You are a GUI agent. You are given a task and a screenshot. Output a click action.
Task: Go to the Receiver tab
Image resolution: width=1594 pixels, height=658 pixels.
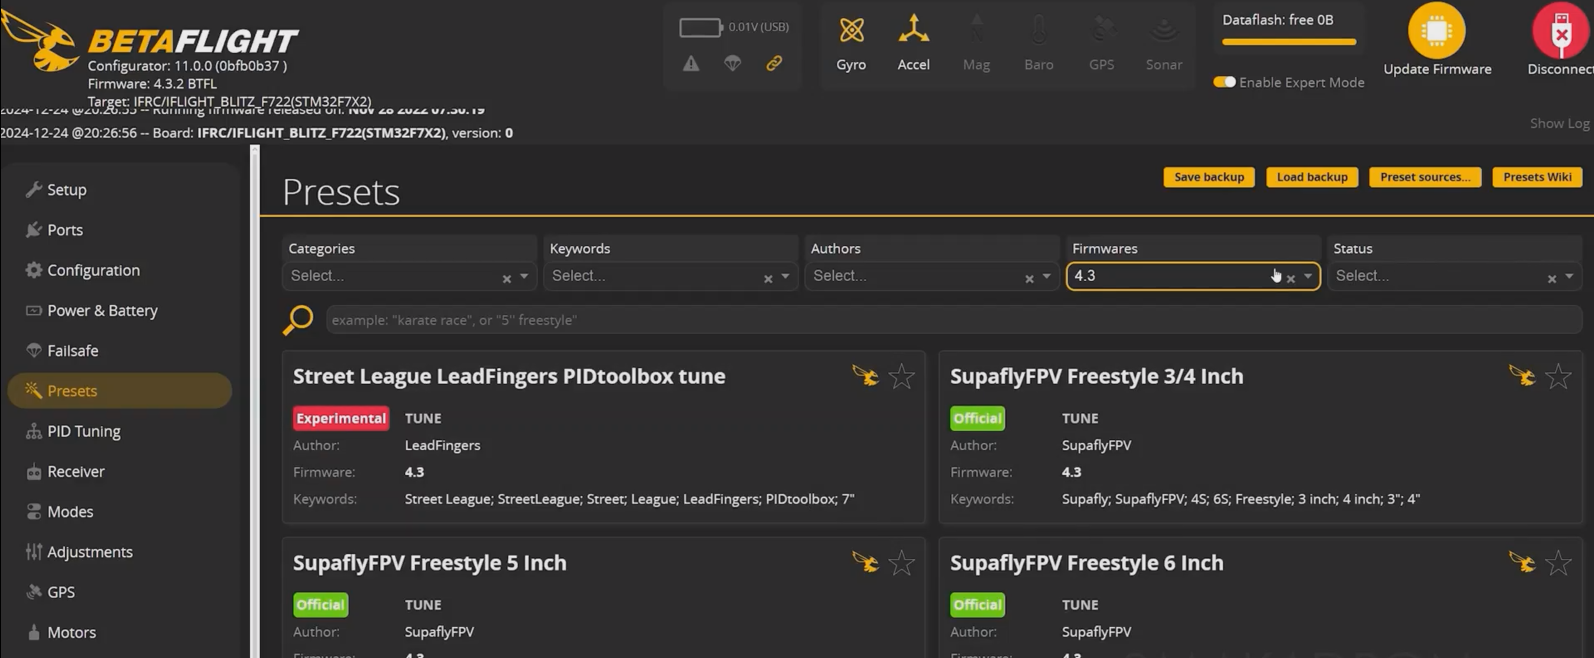(x=76, y=471)
